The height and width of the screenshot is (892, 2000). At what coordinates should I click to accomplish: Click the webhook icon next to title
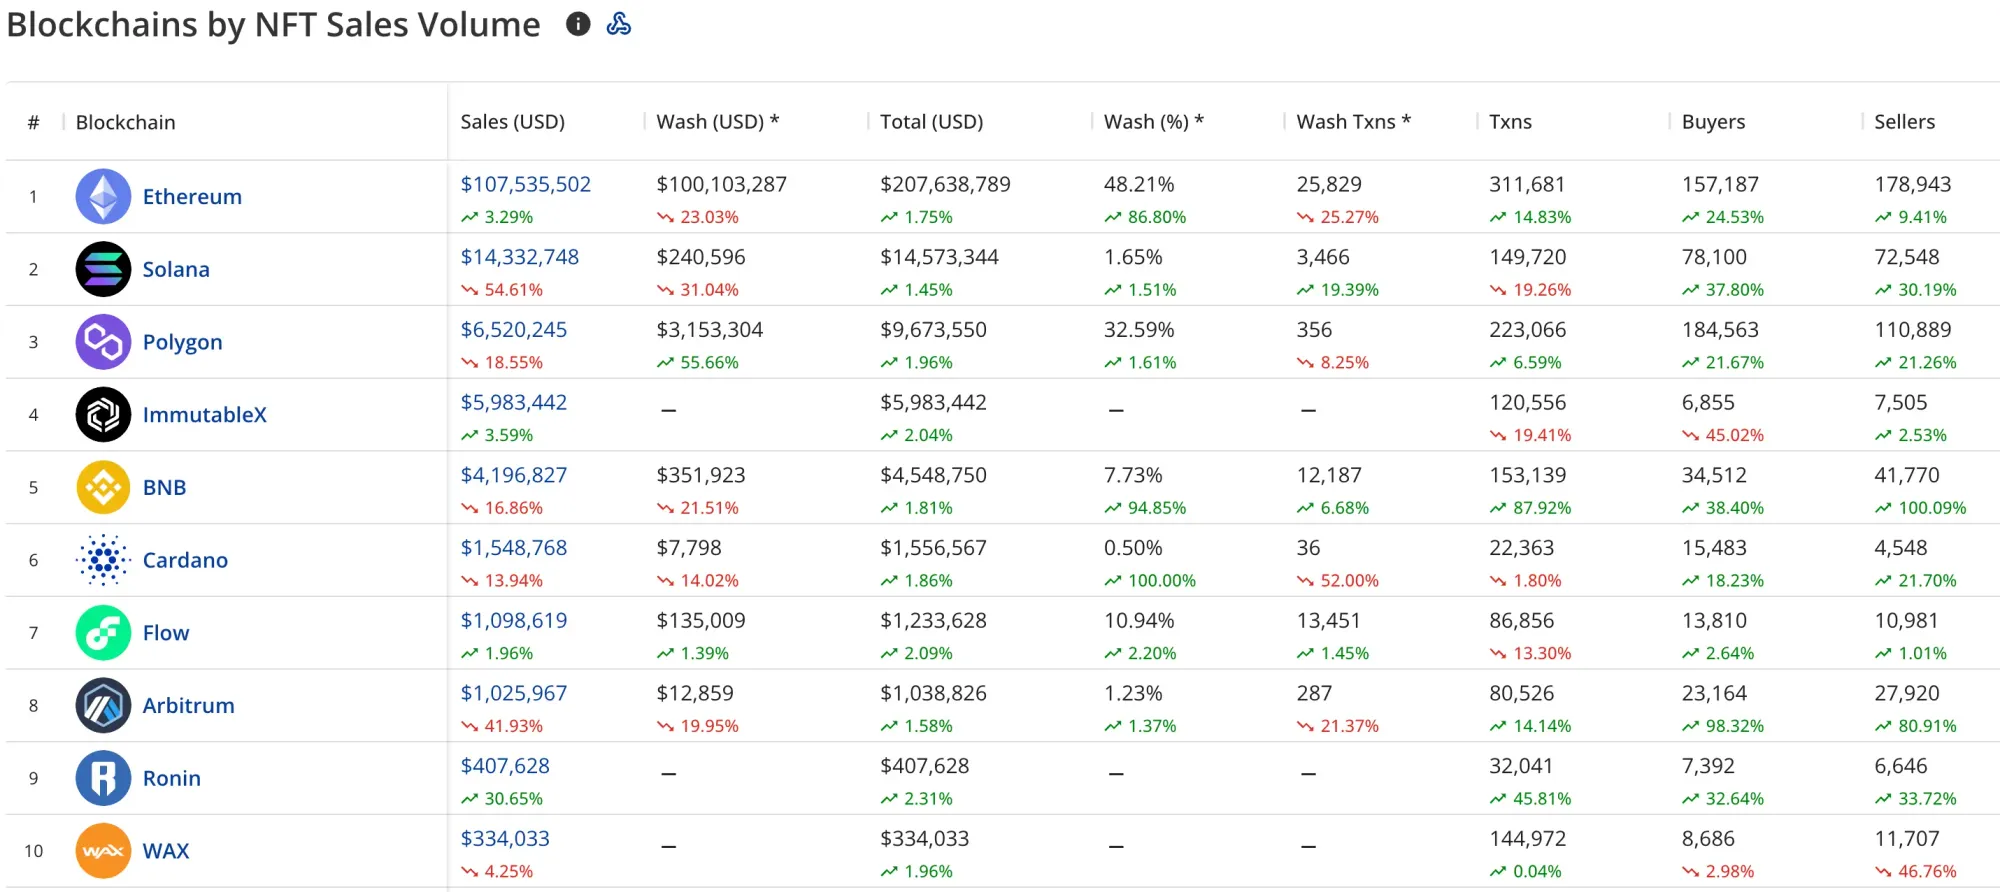619,24
